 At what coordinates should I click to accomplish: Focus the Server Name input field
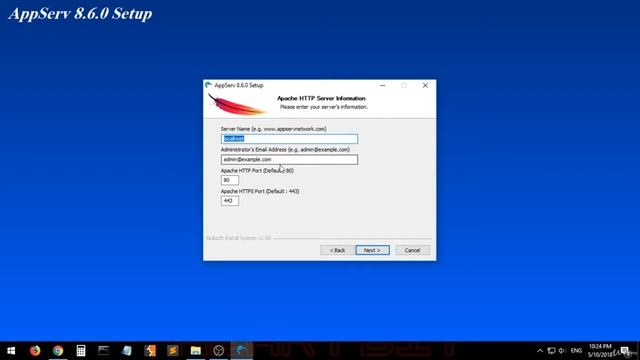coord(289,139)
